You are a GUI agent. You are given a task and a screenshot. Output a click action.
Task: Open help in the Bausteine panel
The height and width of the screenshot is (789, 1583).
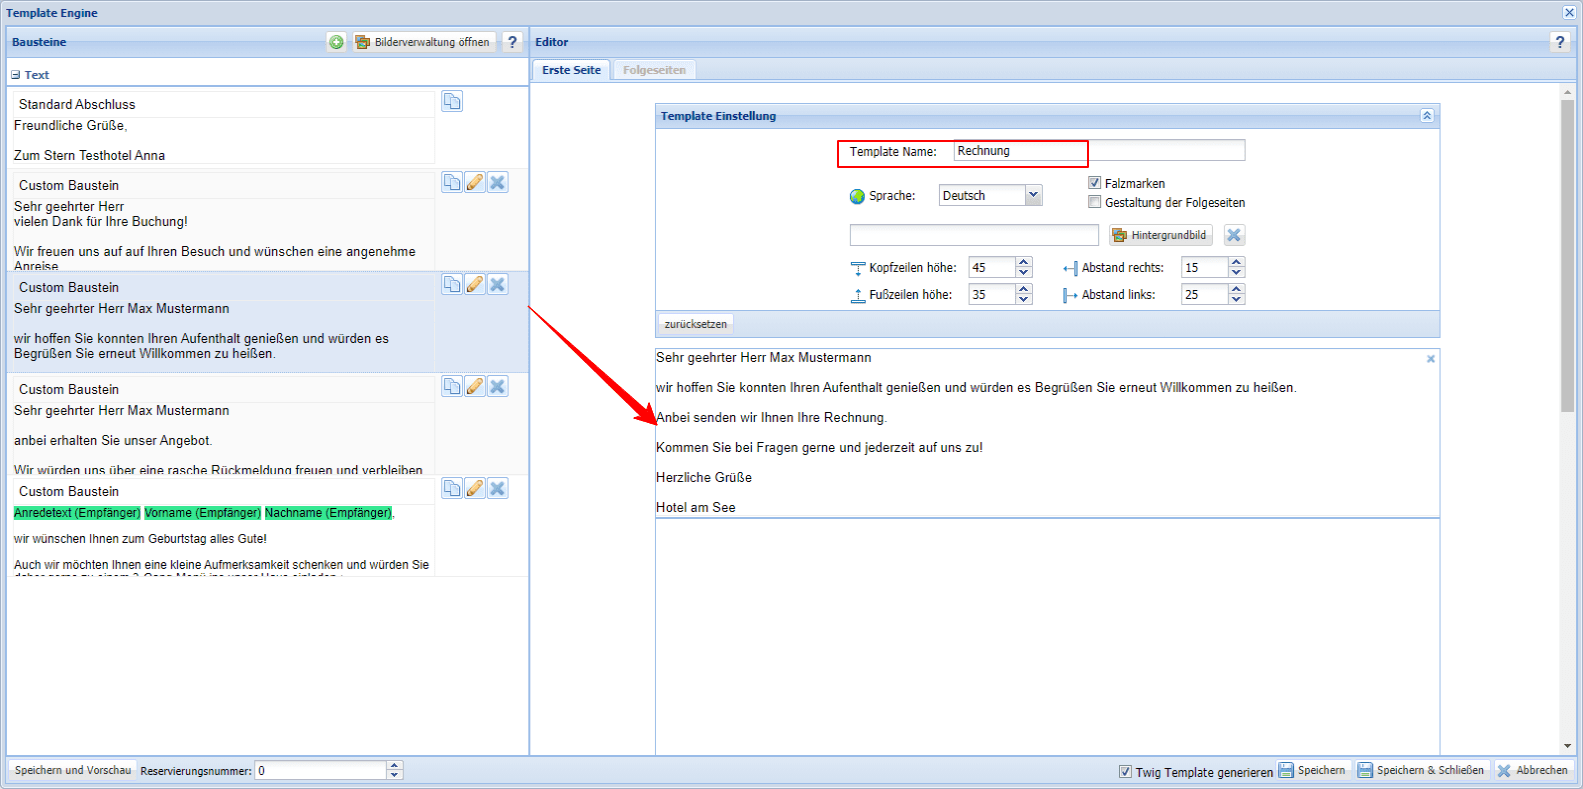[512, 42]
